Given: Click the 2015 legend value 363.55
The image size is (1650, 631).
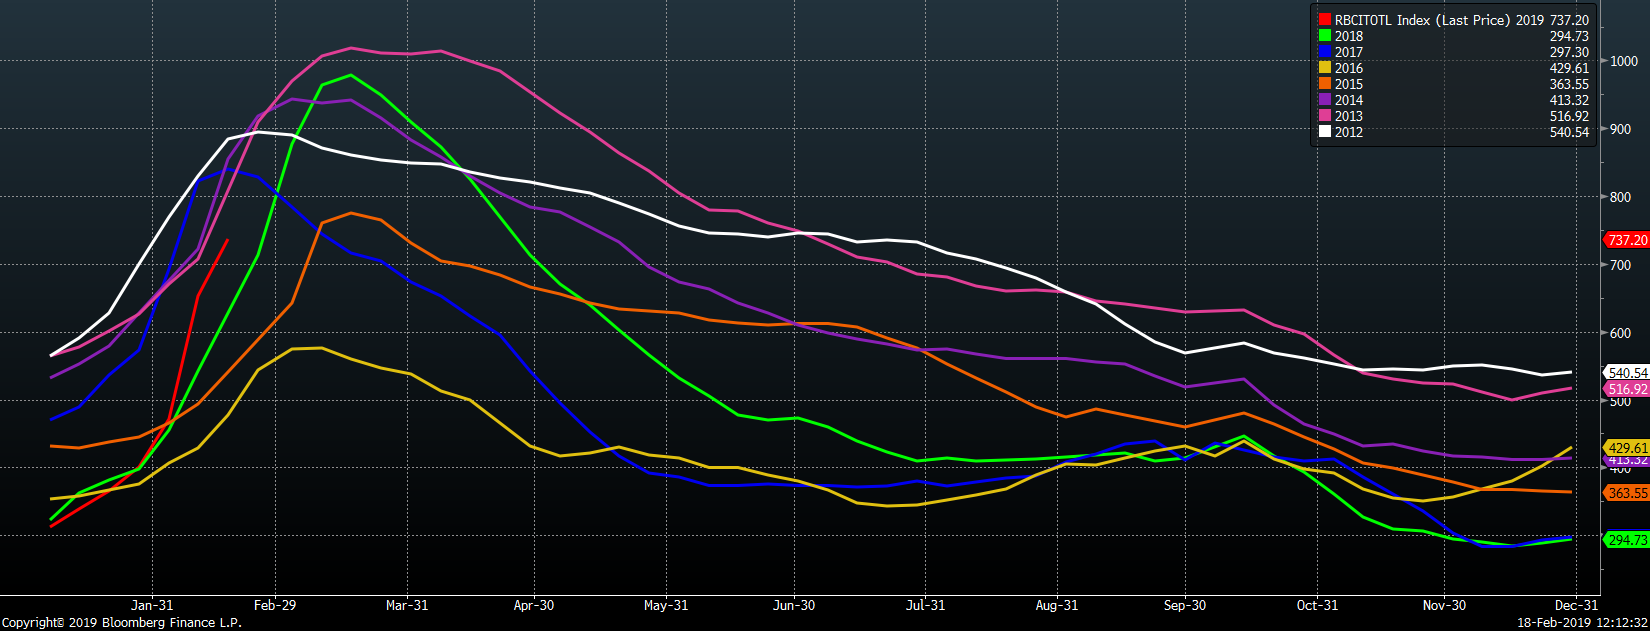Looking at the screenshot, I should (1568, 84).
